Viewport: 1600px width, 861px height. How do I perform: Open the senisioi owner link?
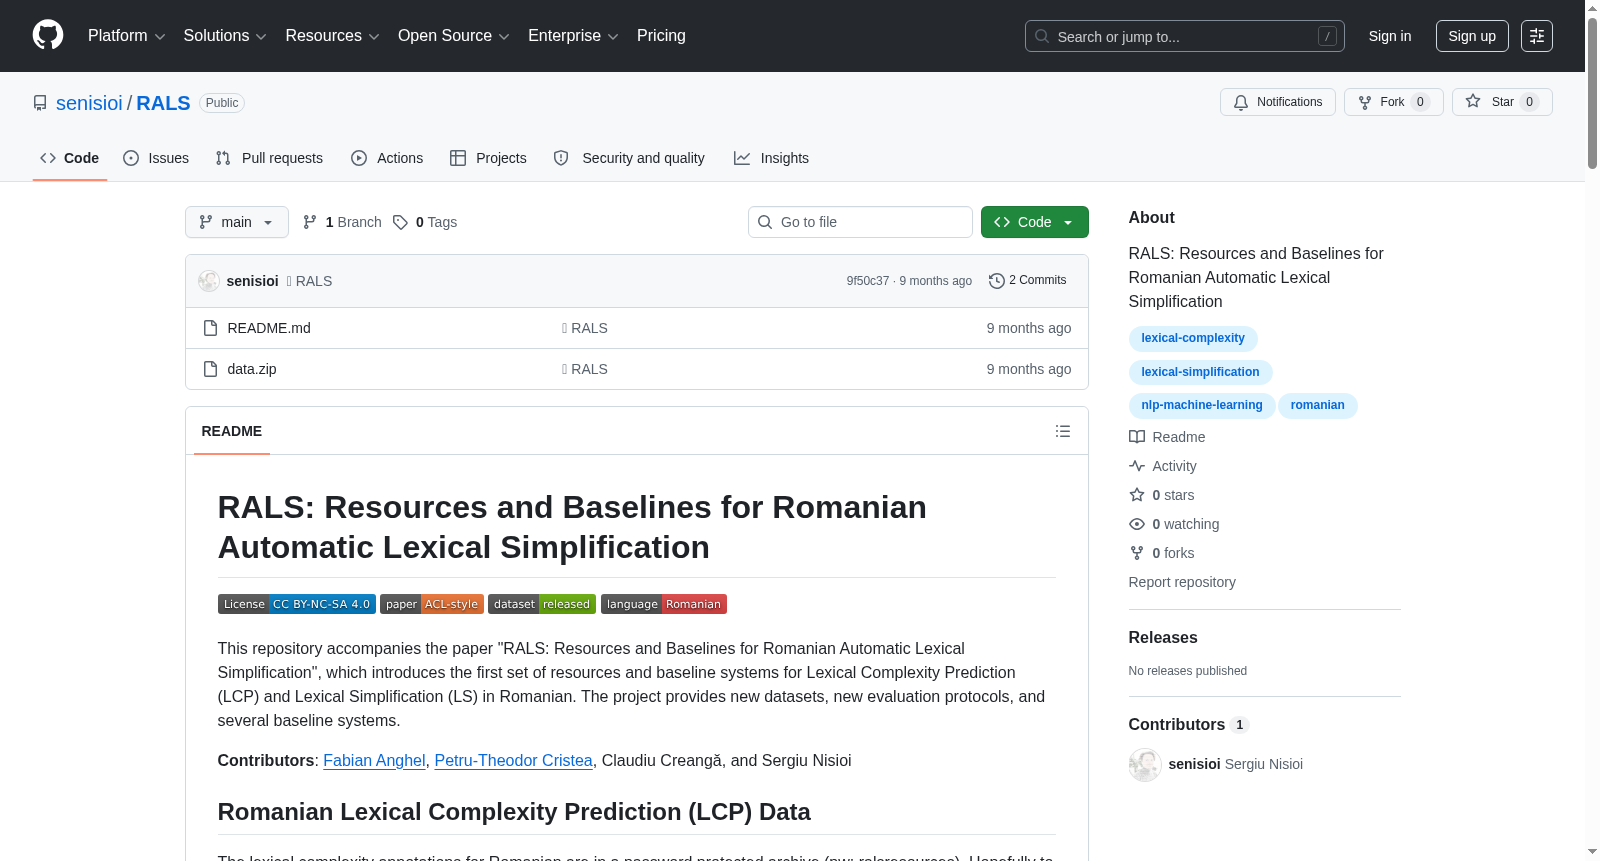pos(89,103)
